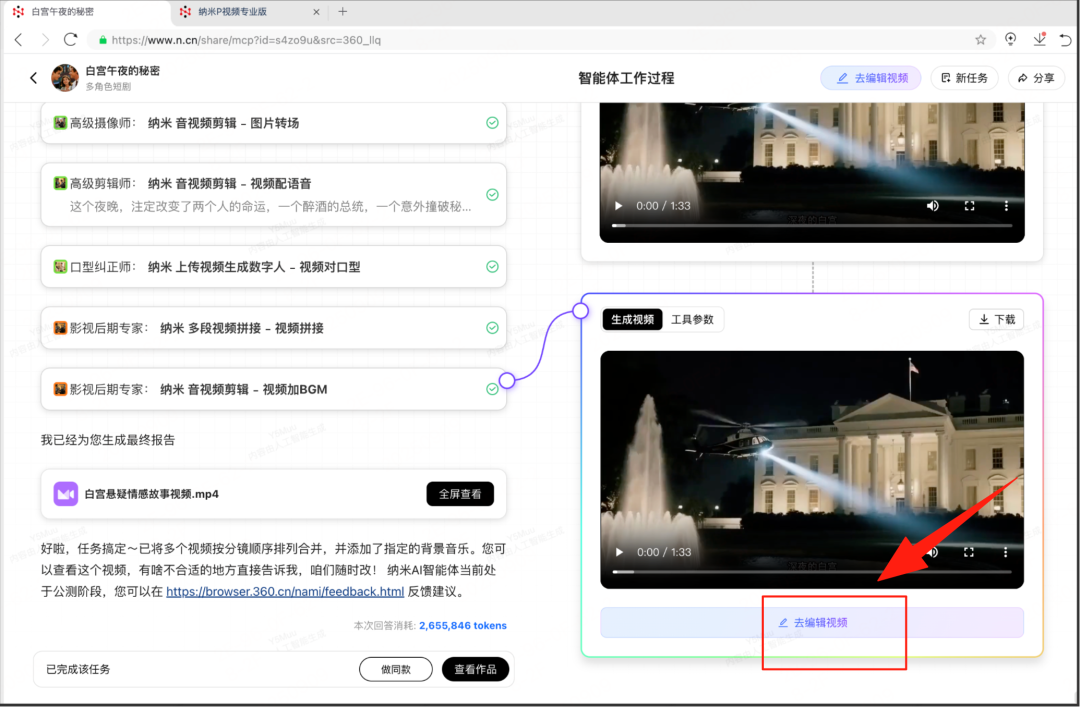Screen dimensions: 1080x707
Task: Click the 做同款 button
Action: pyautogui.click(x=396, y=669)
